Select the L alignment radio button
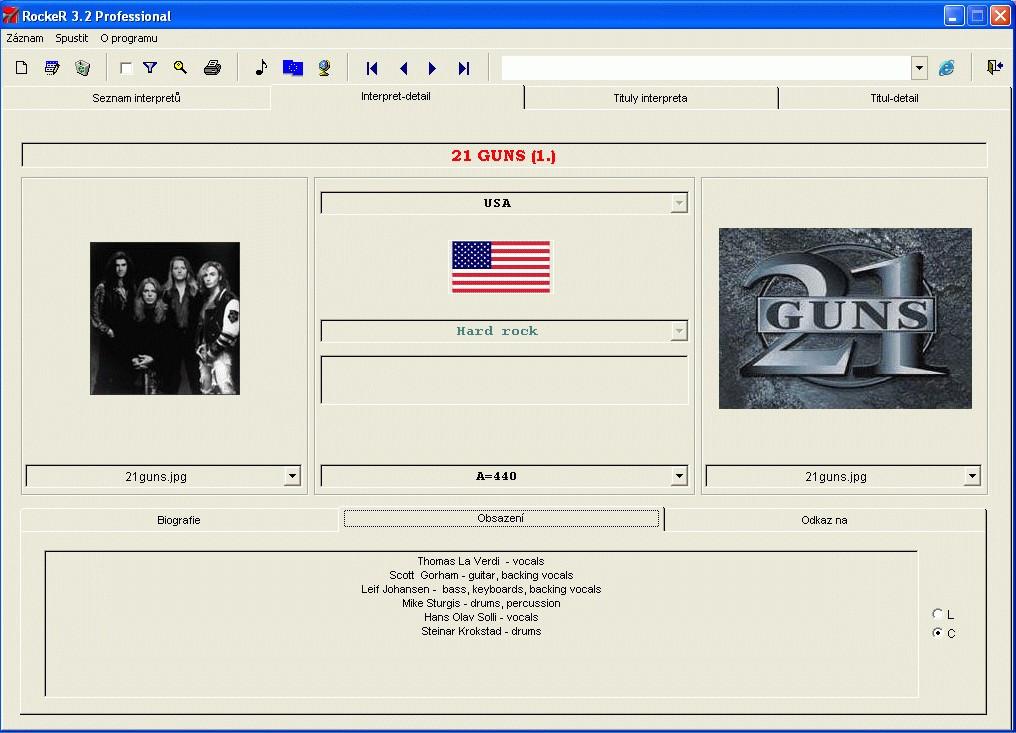The width and height of the screenshot is (1016, 733). (x=938, y=614)
